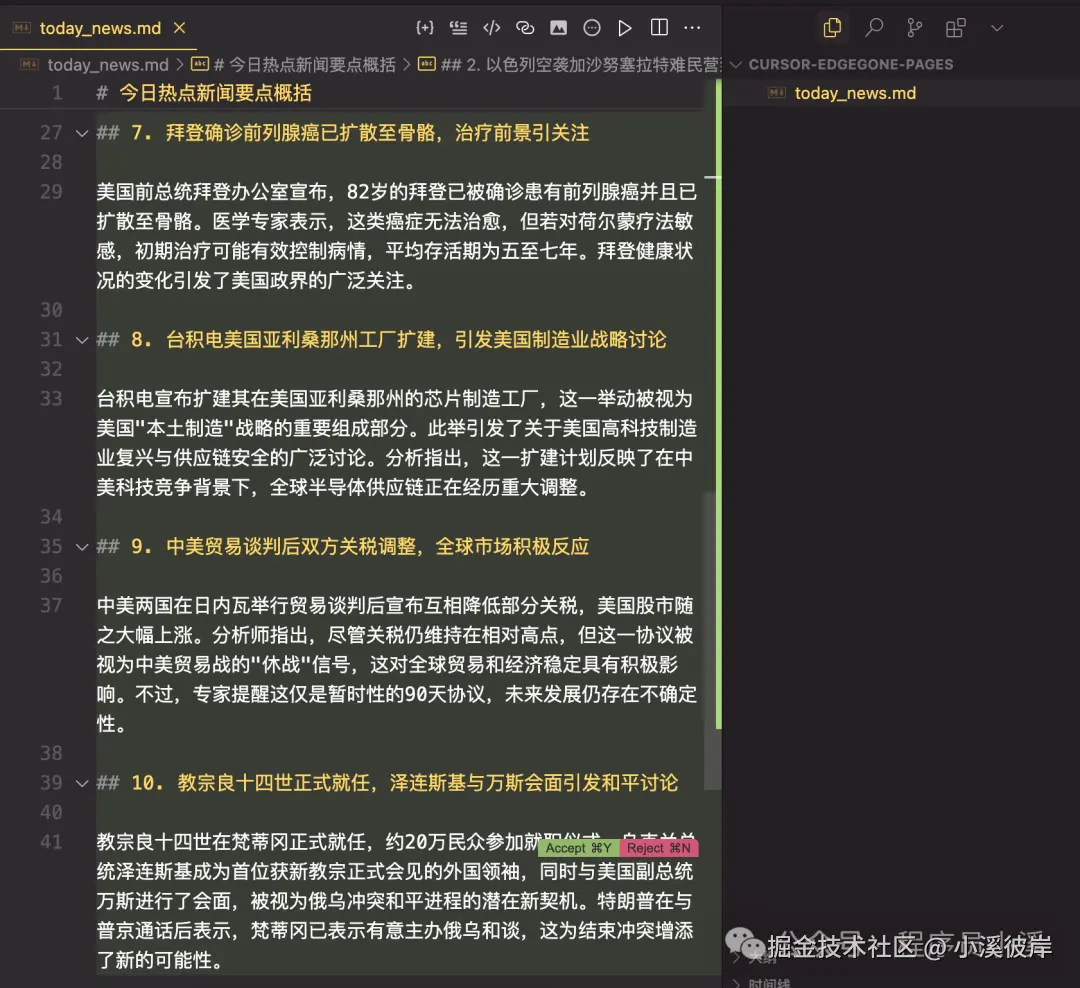The height and width of the screenshot is (988, 1080).
Task: Click the split editor icon
Action: (661, 27)
